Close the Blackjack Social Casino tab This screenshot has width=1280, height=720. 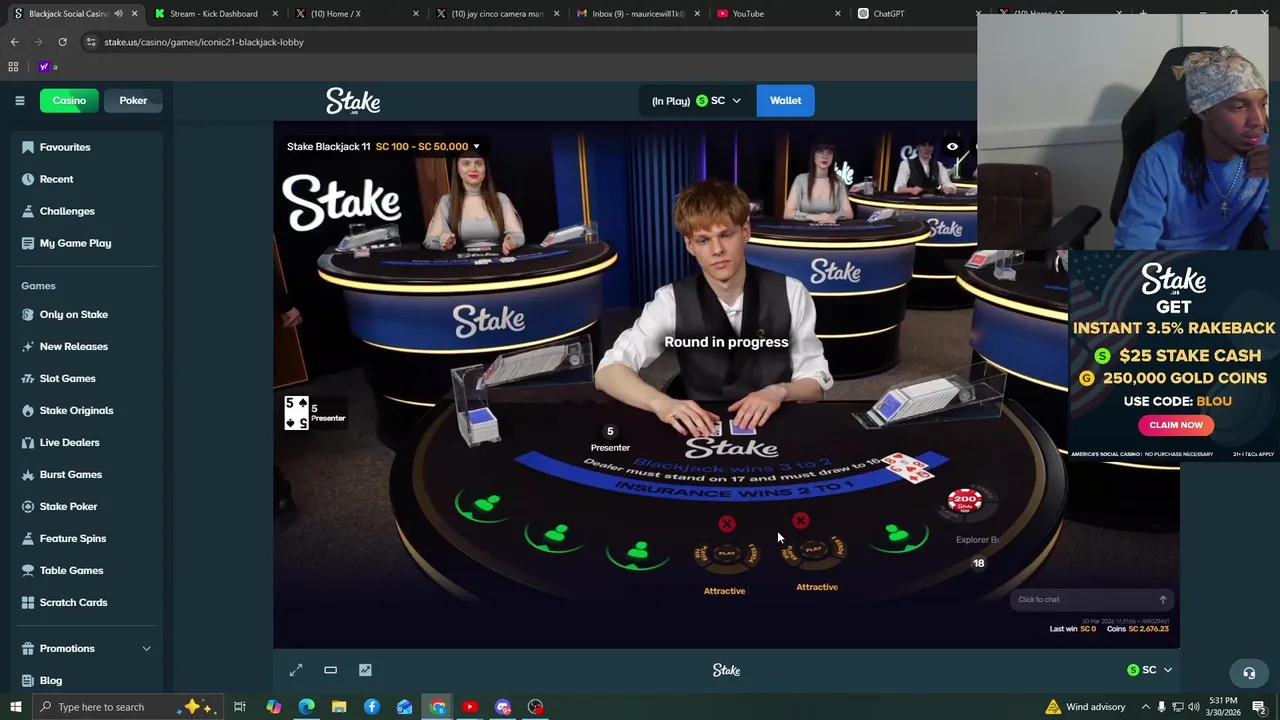tap(134, 14)
